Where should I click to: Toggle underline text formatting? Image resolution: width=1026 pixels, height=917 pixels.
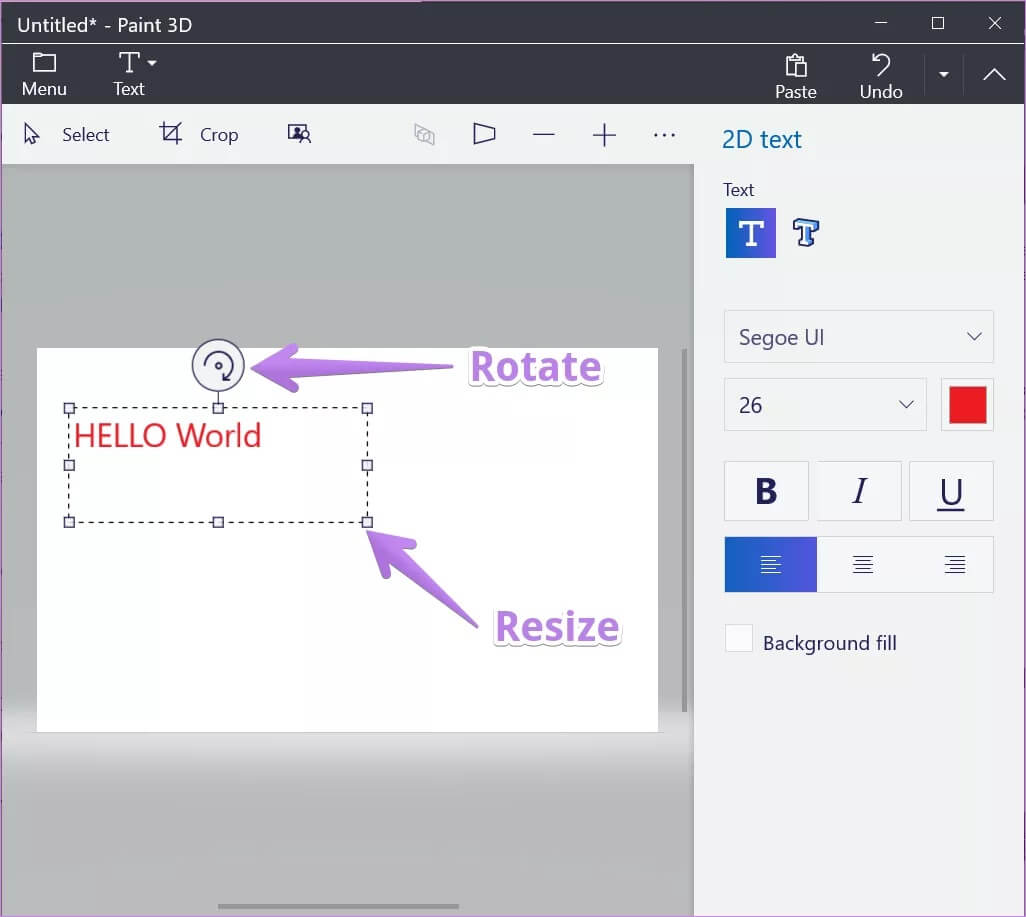(x=951, y=491)
